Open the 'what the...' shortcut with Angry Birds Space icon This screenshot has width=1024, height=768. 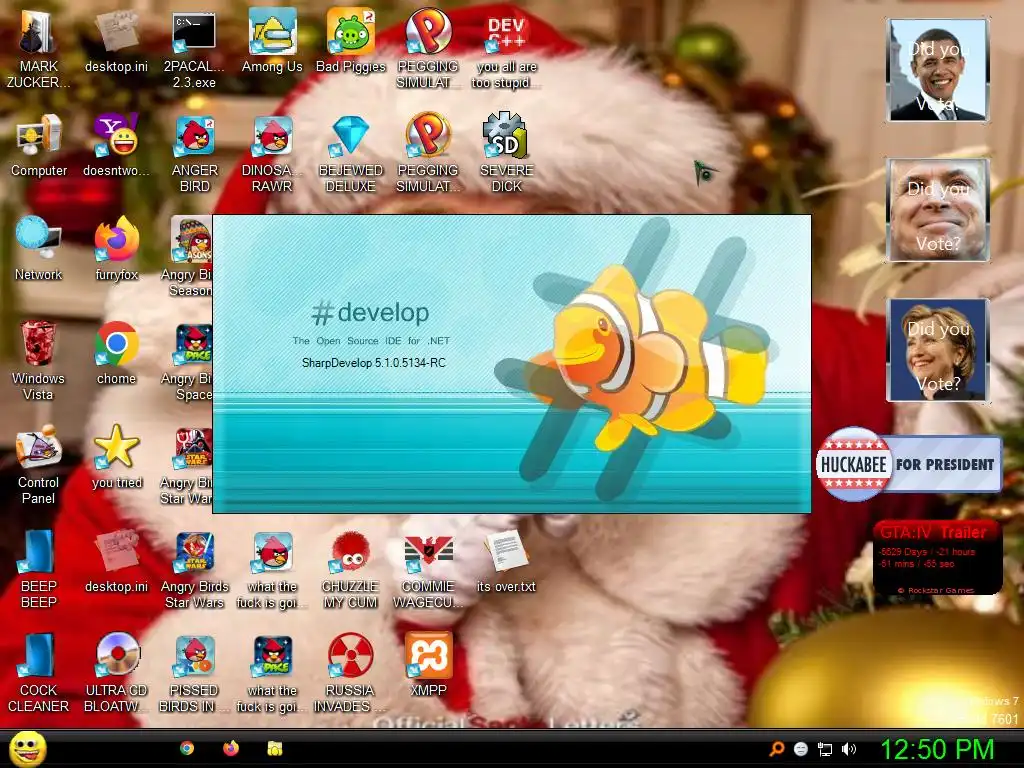click(x=272, y=673)
